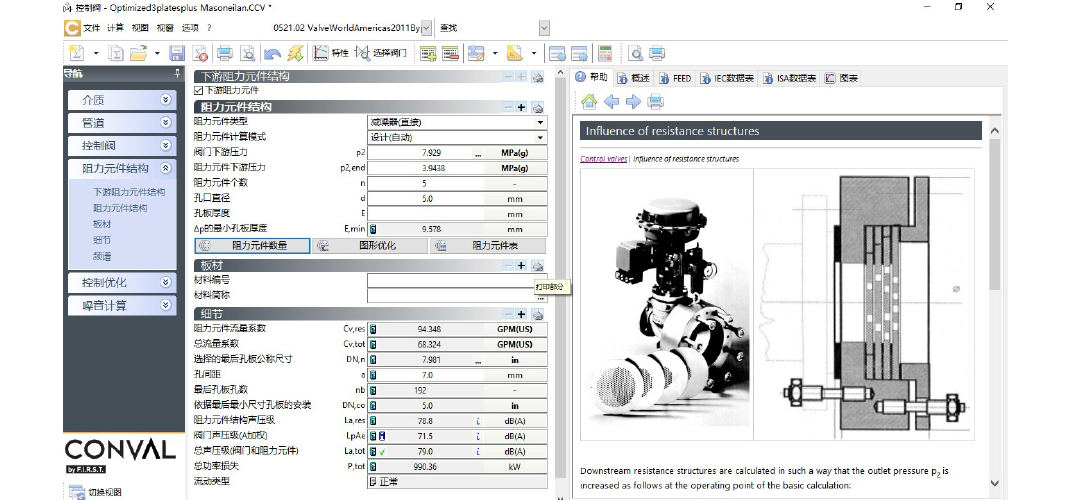The width and height of the screenshot is (1068, 500).
Task: Go back with help panel left arrow
Action: 612,102
